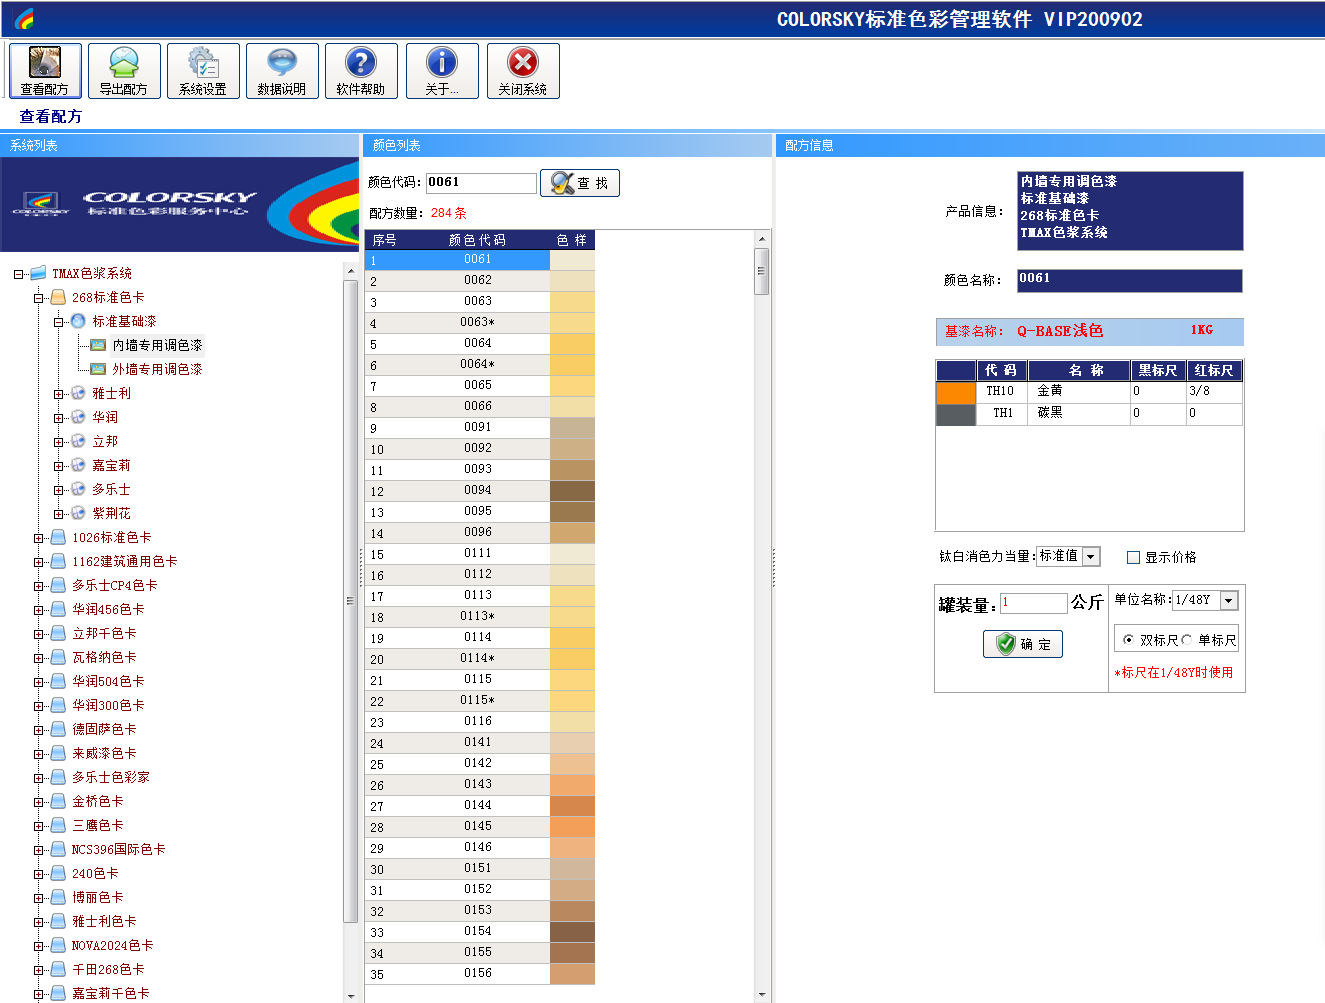The width and height of the screenshot is (1325, 1003).
Task: Expand the 雅士利 tree node
Action: [59, 394]
